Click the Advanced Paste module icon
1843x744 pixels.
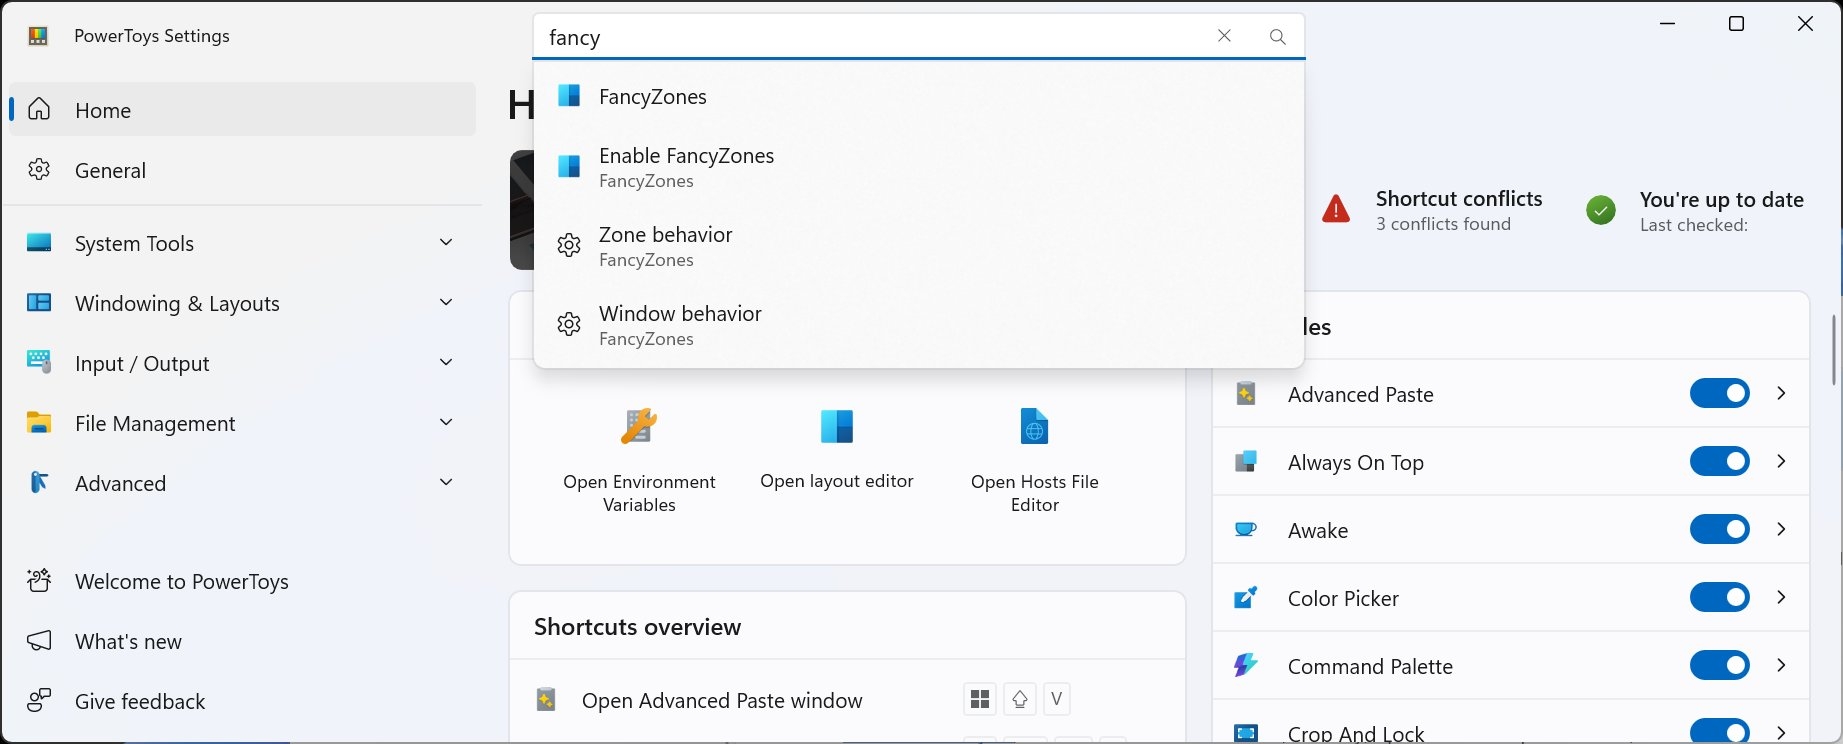click(x=1246, y=394)
